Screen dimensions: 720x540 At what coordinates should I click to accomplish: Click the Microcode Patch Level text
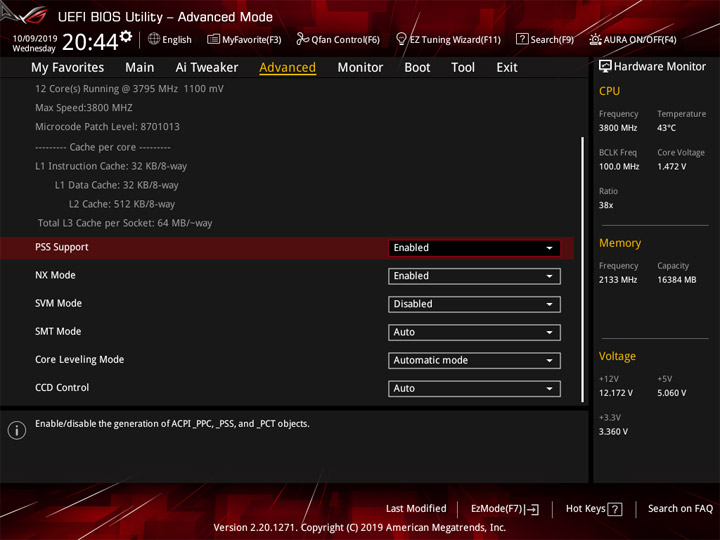(107, 127)
